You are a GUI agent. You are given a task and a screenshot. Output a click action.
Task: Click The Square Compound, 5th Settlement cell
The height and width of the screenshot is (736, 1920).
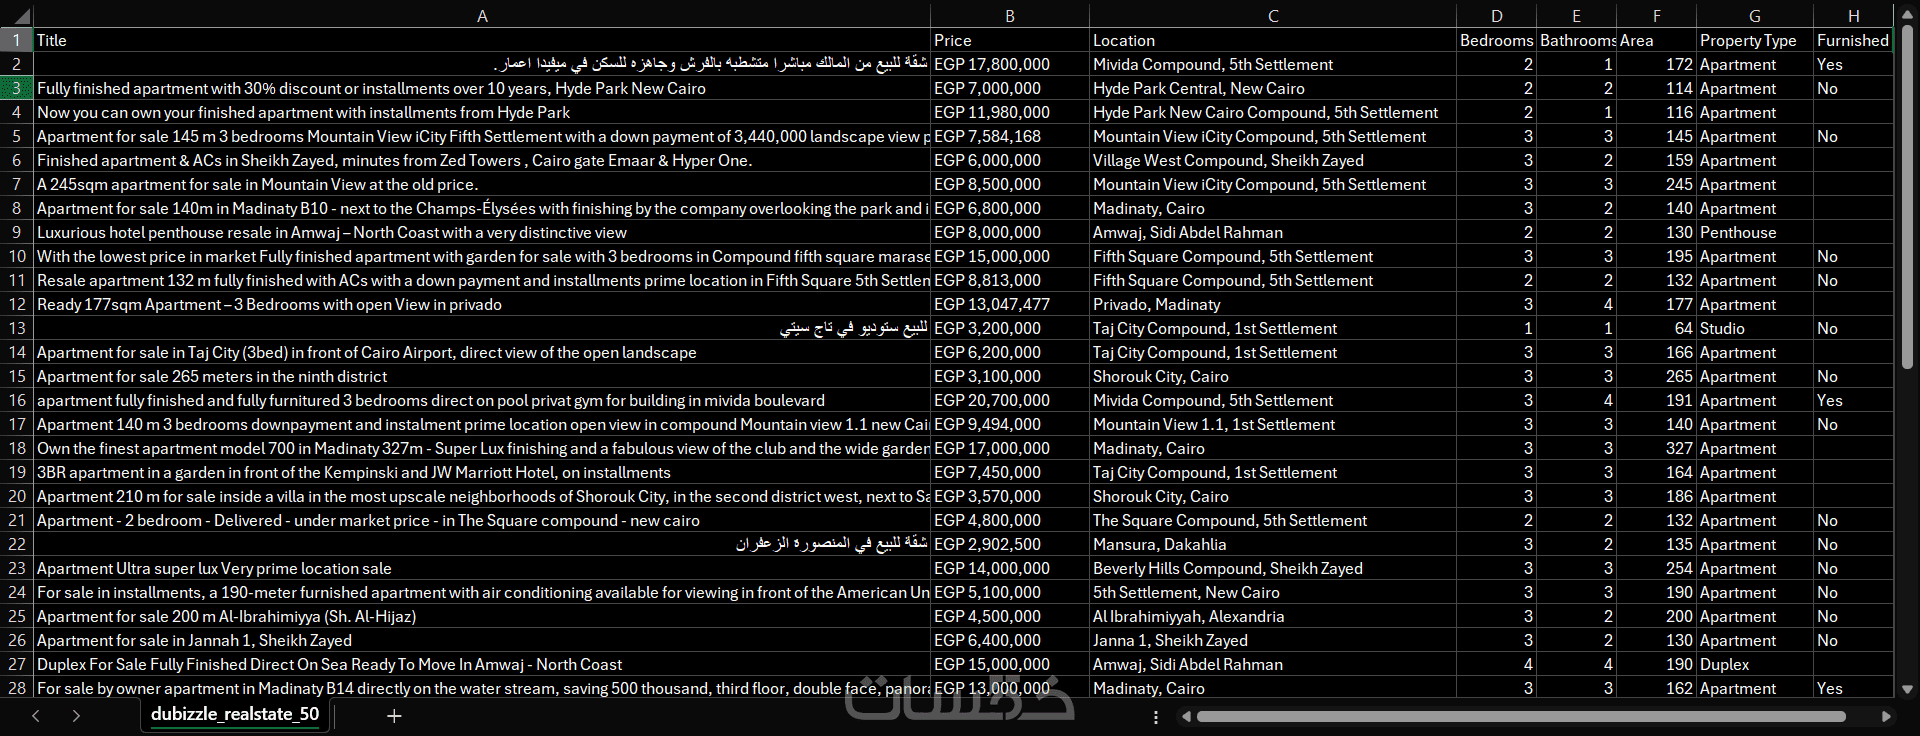pyautogui.click(x=1273, y=520)
